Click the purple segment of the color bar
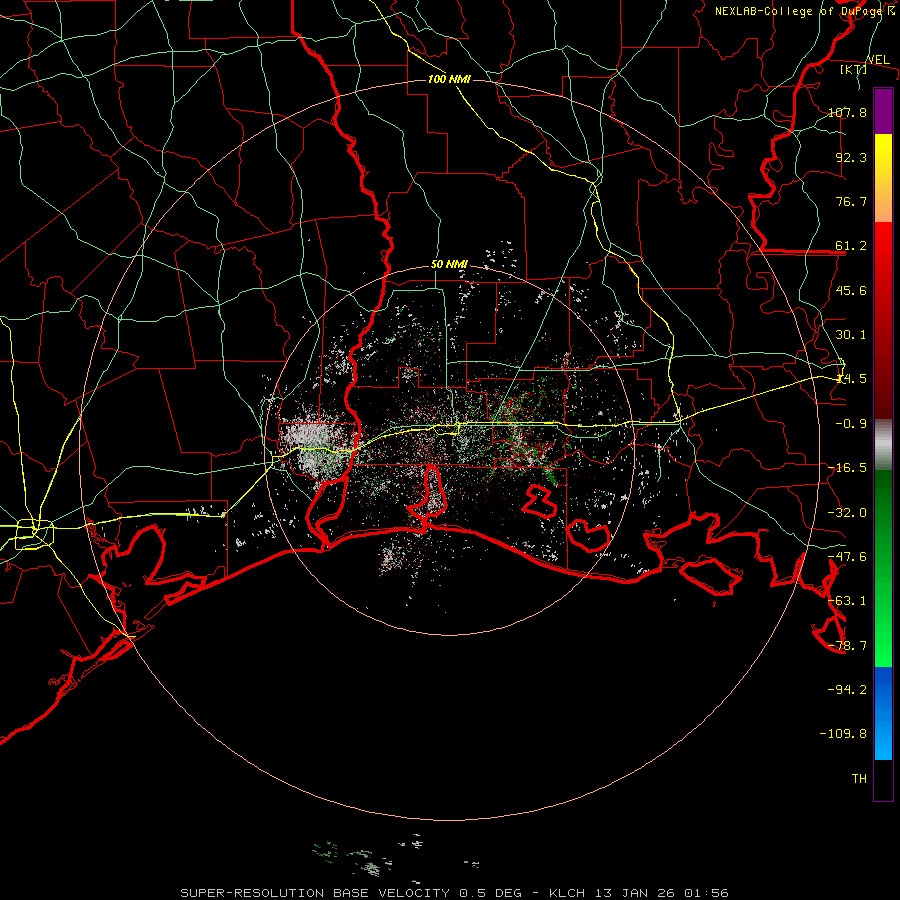This screenshot has width=900, height=900. point(883,112)
